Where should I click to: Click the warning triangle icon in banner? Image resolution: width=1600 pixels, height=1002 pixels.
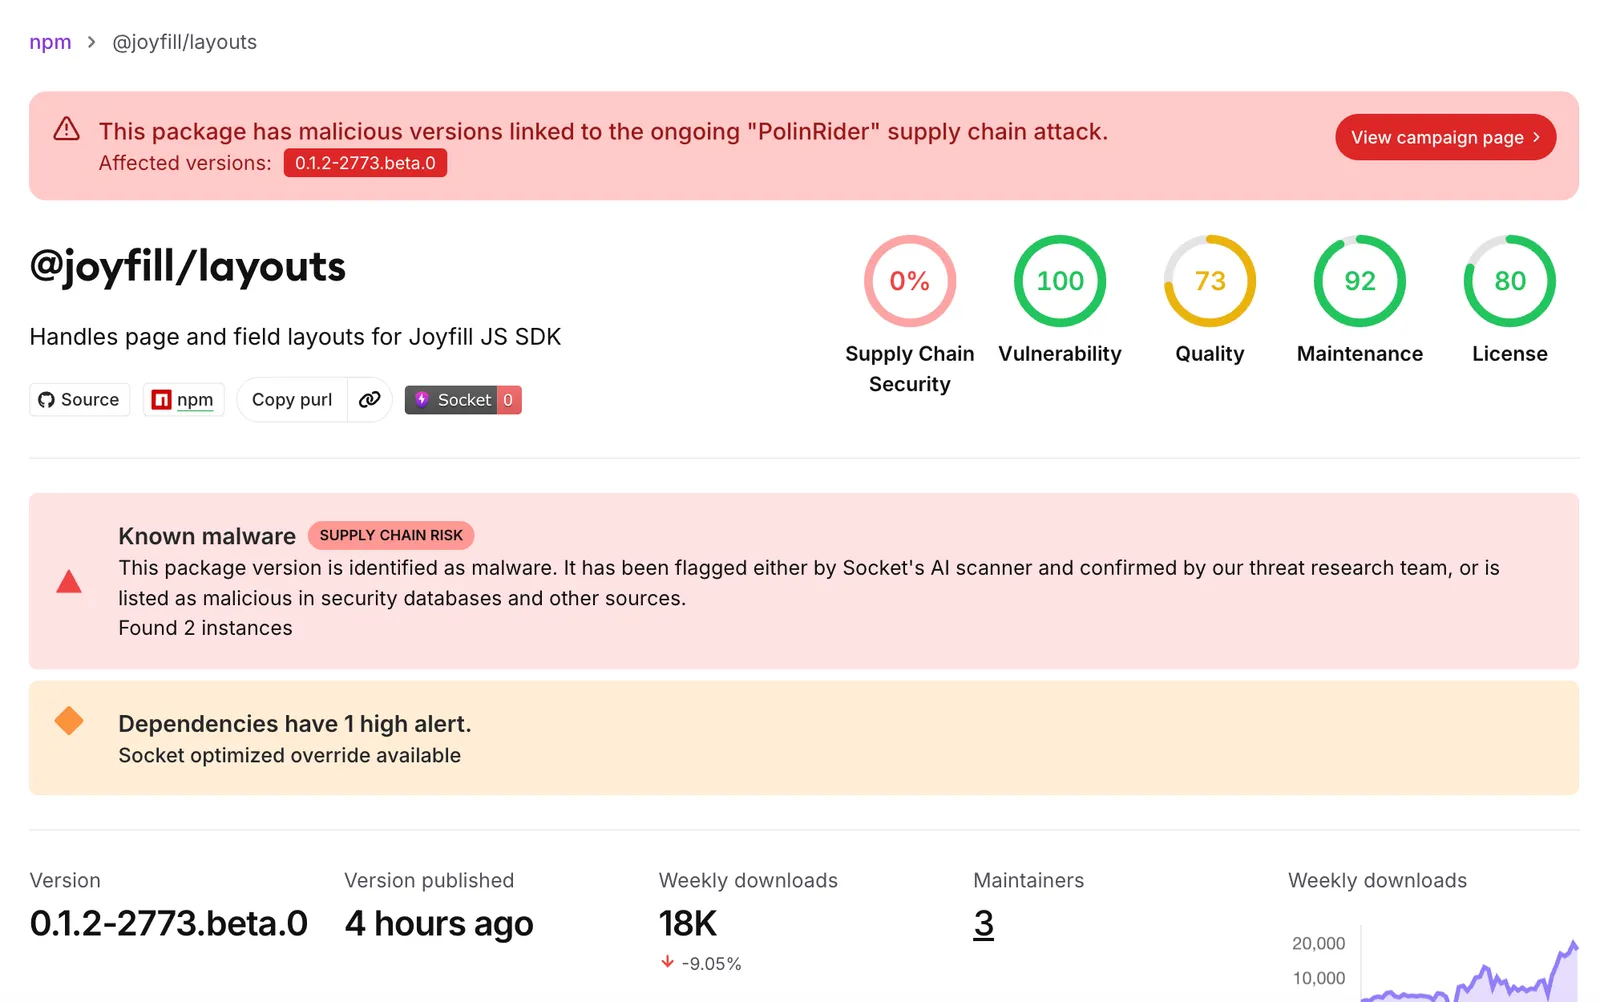[66, 129]
